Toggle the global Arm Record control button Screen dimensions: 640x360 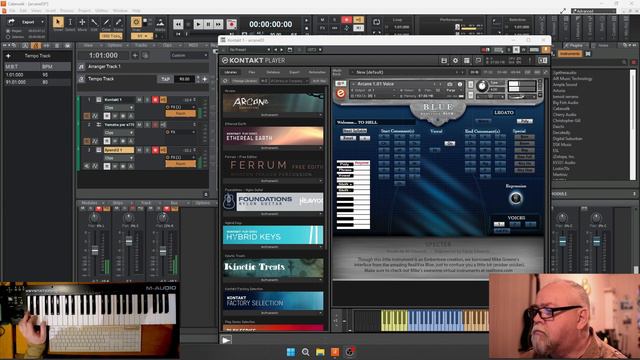[x=347, y=20]
